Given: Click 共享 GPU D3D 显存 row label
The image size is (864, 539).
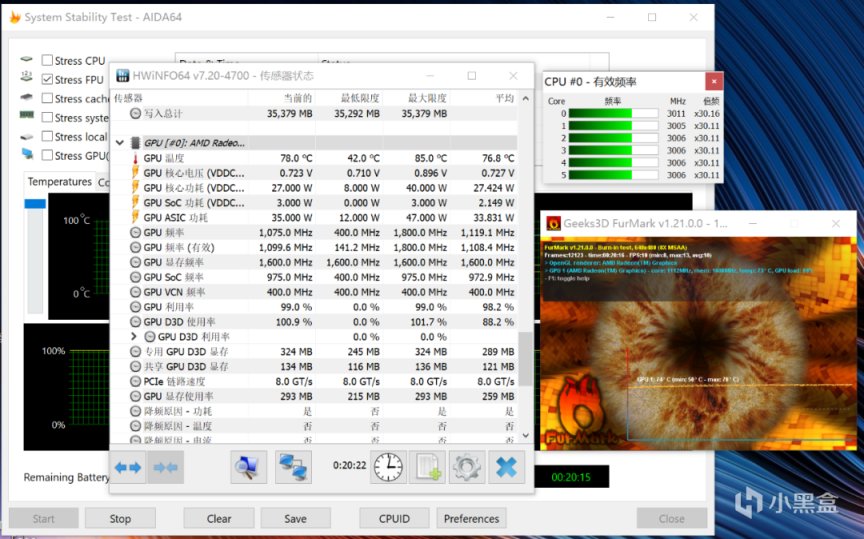Looking at the screenshot, I should click(186, 366).
